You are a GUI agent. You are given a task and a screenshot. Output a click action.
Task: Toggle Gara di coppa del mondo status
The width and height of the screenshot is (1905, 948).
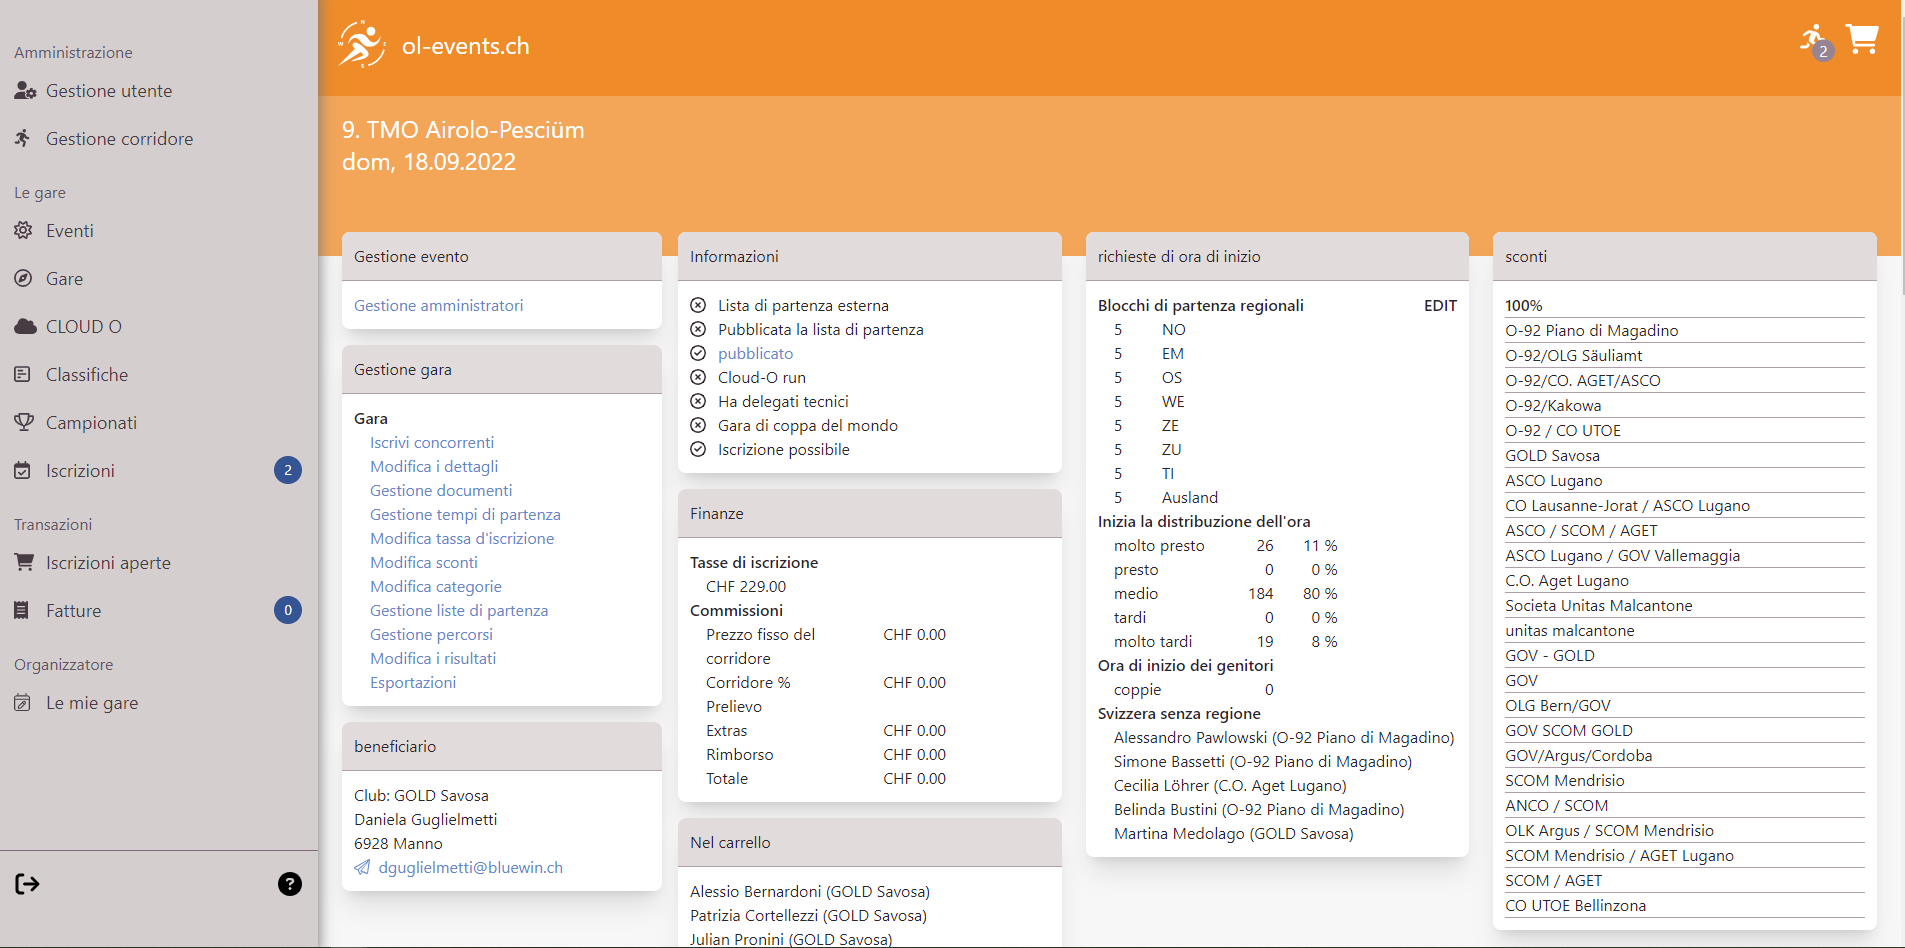(698, 425)
